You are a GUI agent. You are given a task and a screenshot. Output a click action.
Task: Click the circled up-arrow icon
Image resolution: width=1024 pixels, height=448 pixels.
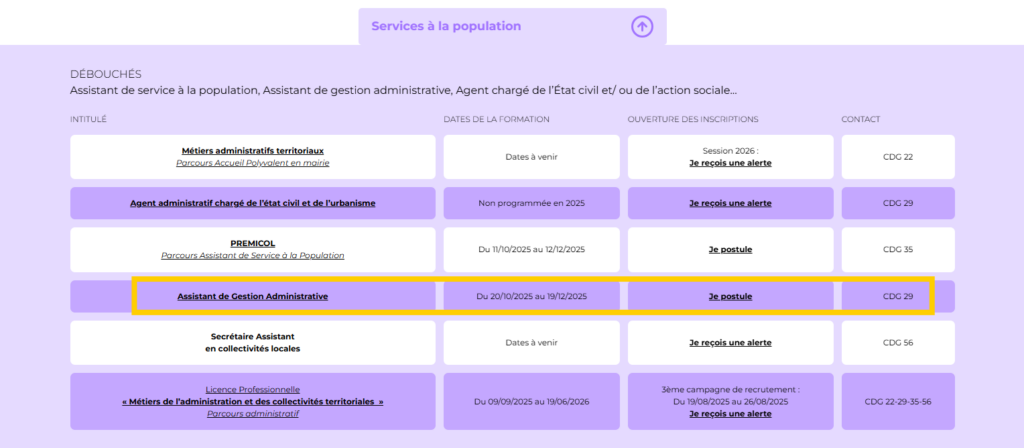click(x=642, y=27)
